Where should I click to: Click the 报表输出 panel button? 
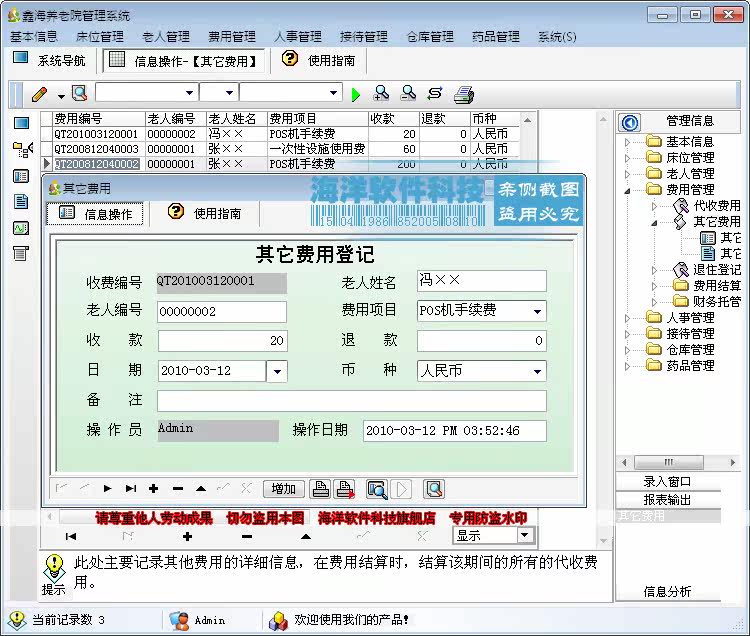pyautogui.click(x=668, y=500)
